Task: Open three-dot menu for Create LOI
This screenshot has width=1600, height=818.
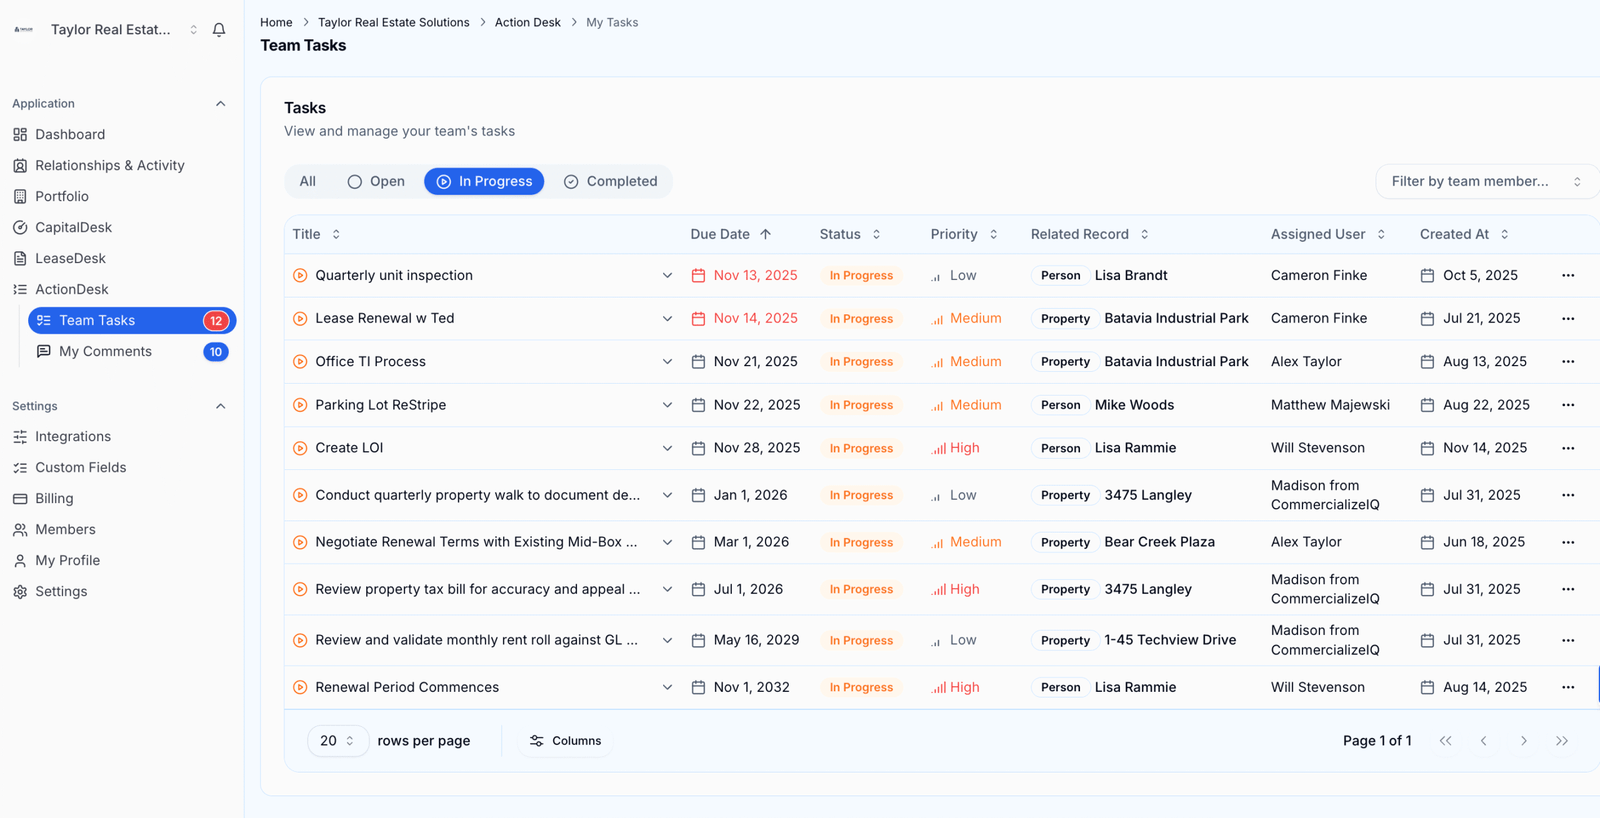Action: click(1567, 448)
